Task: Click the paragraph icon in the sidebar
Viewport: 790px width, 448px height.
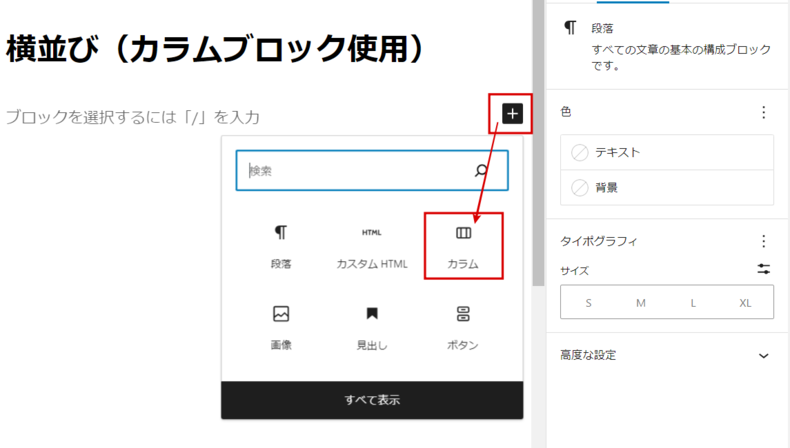Action: coord(570,28)
